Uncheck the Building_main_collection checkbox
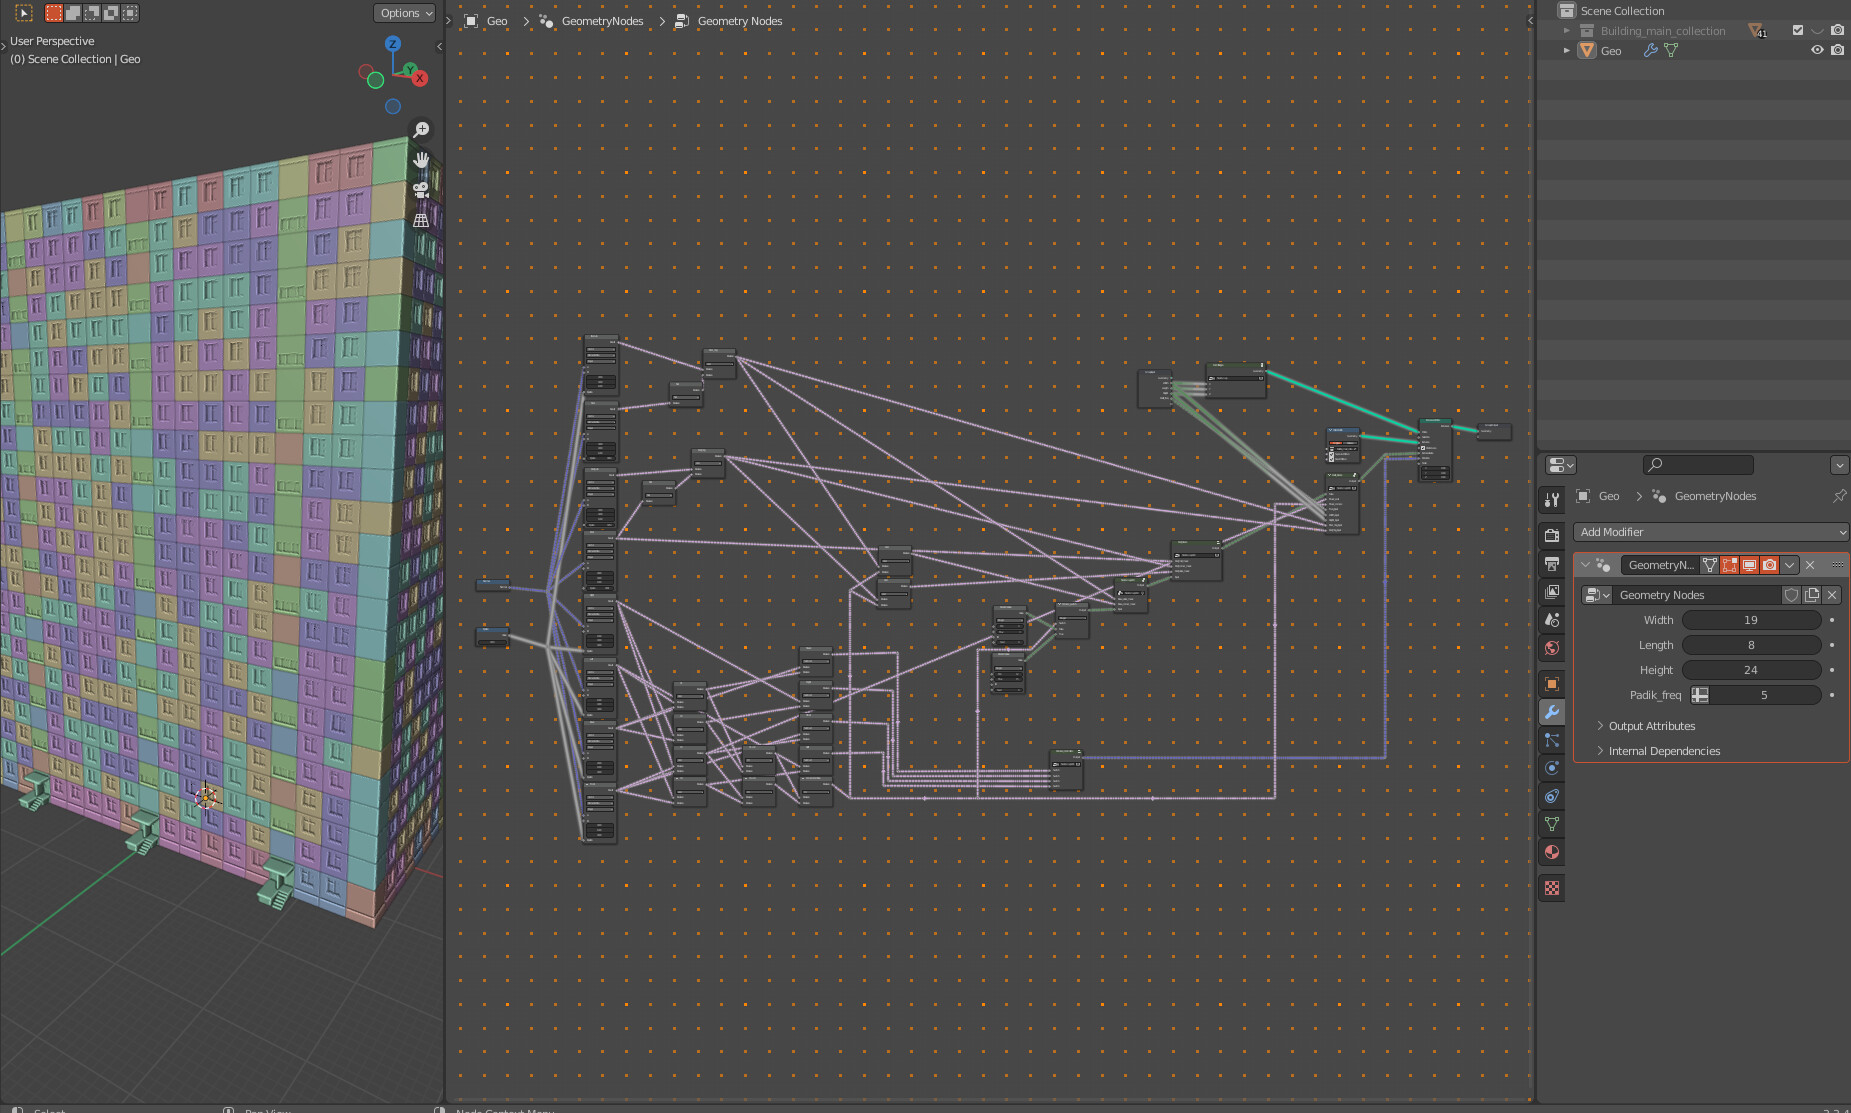The image size is (1851, 1113). pyautogui.click(x=1797, y=30)
